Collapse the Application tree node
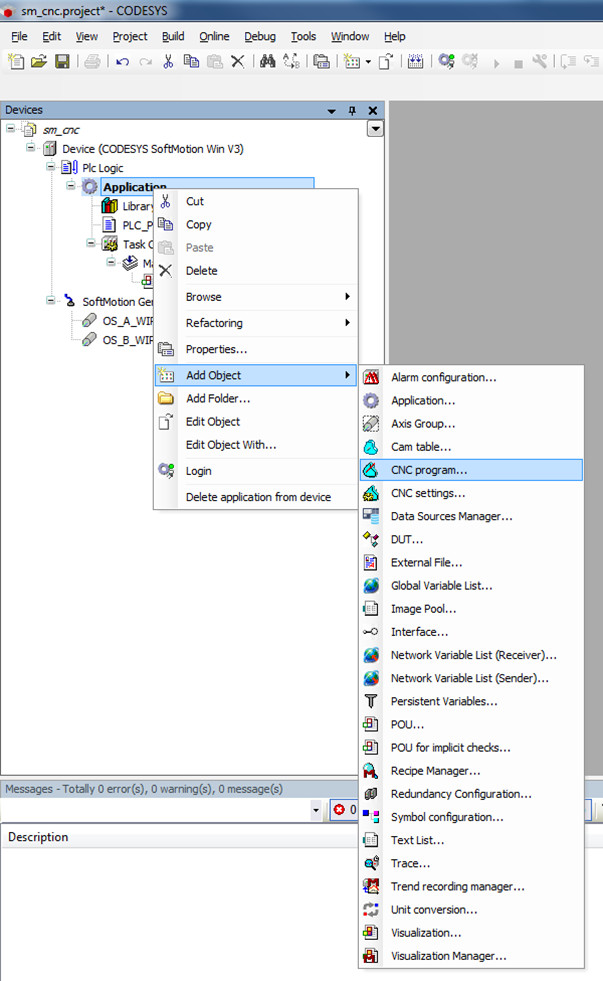Image resolution: width=603 pixels, height=981 pixels. (71, 186)
